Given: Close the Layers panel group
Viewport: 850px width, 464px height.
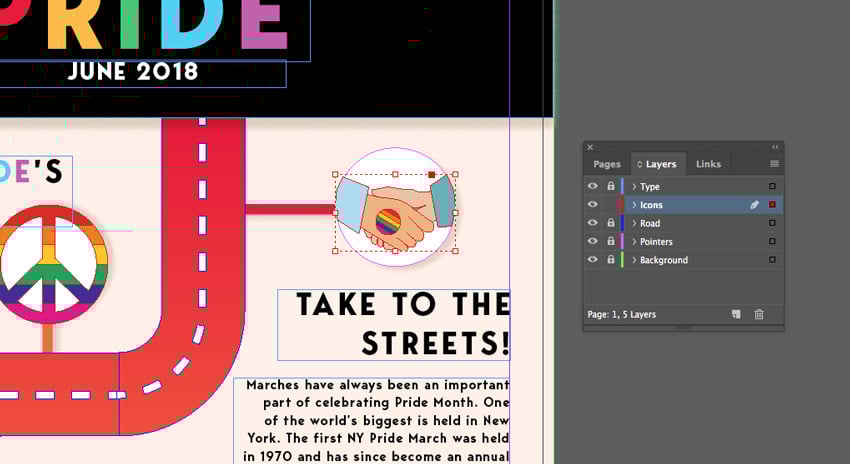Looking at the screenshot, I should click(590, 147).
